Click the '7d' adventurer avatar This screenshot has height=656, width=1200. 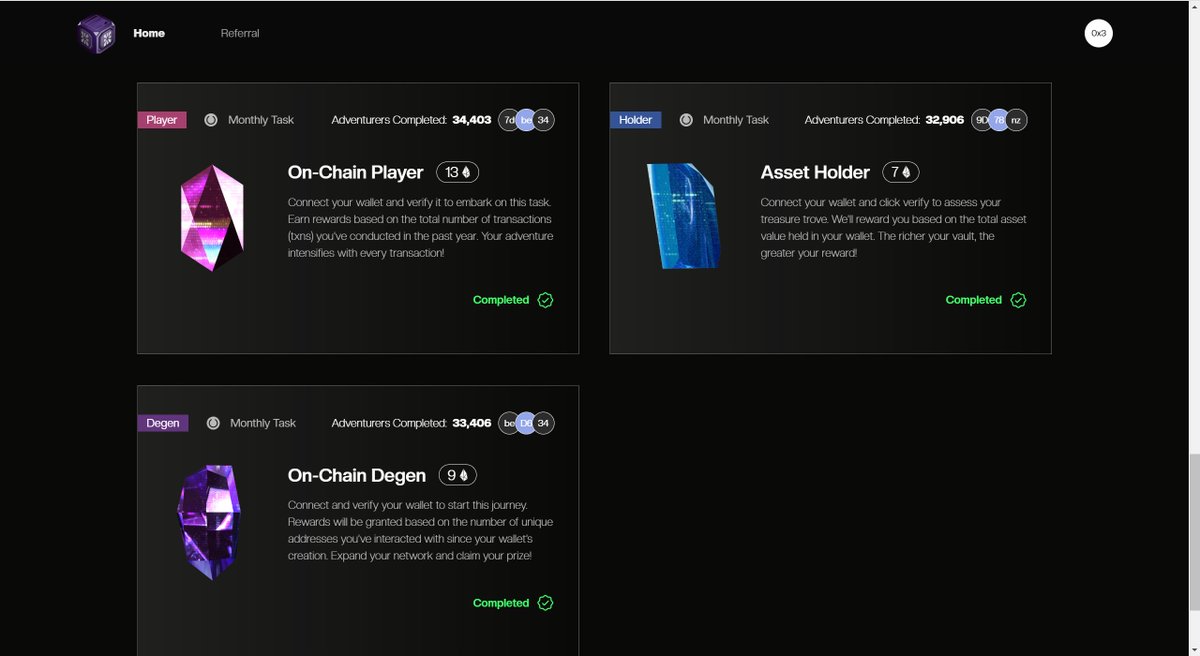pos(509,120)
